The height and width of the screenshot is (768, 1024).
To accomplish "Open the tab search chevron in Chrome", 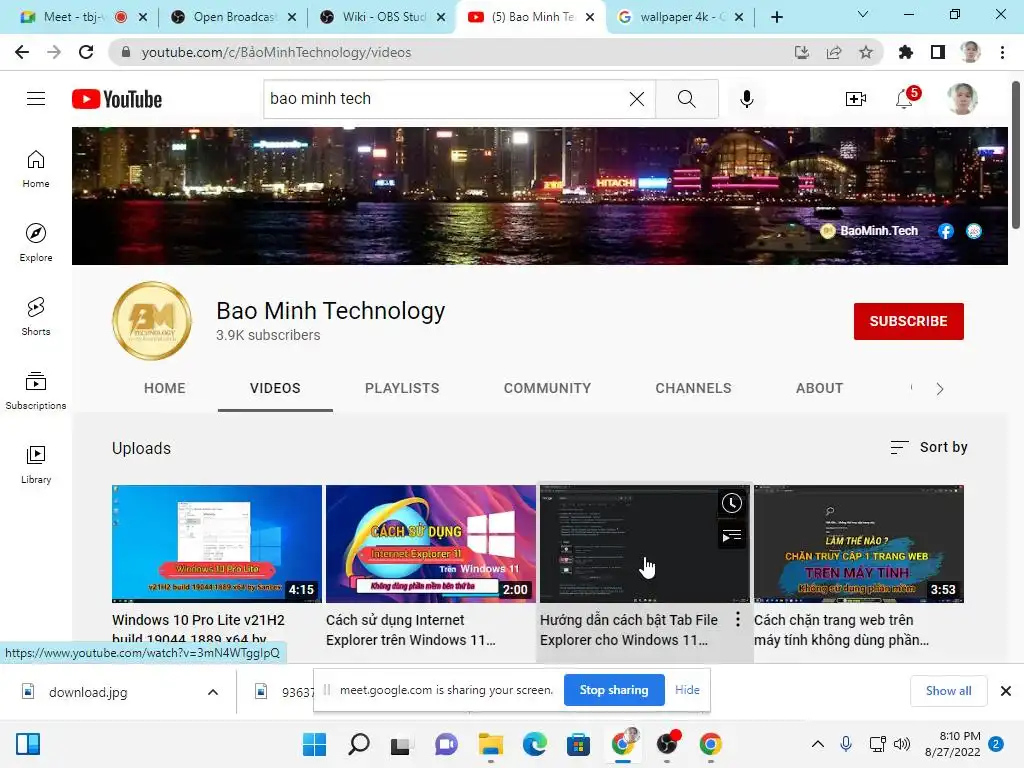I will point(863,14).
